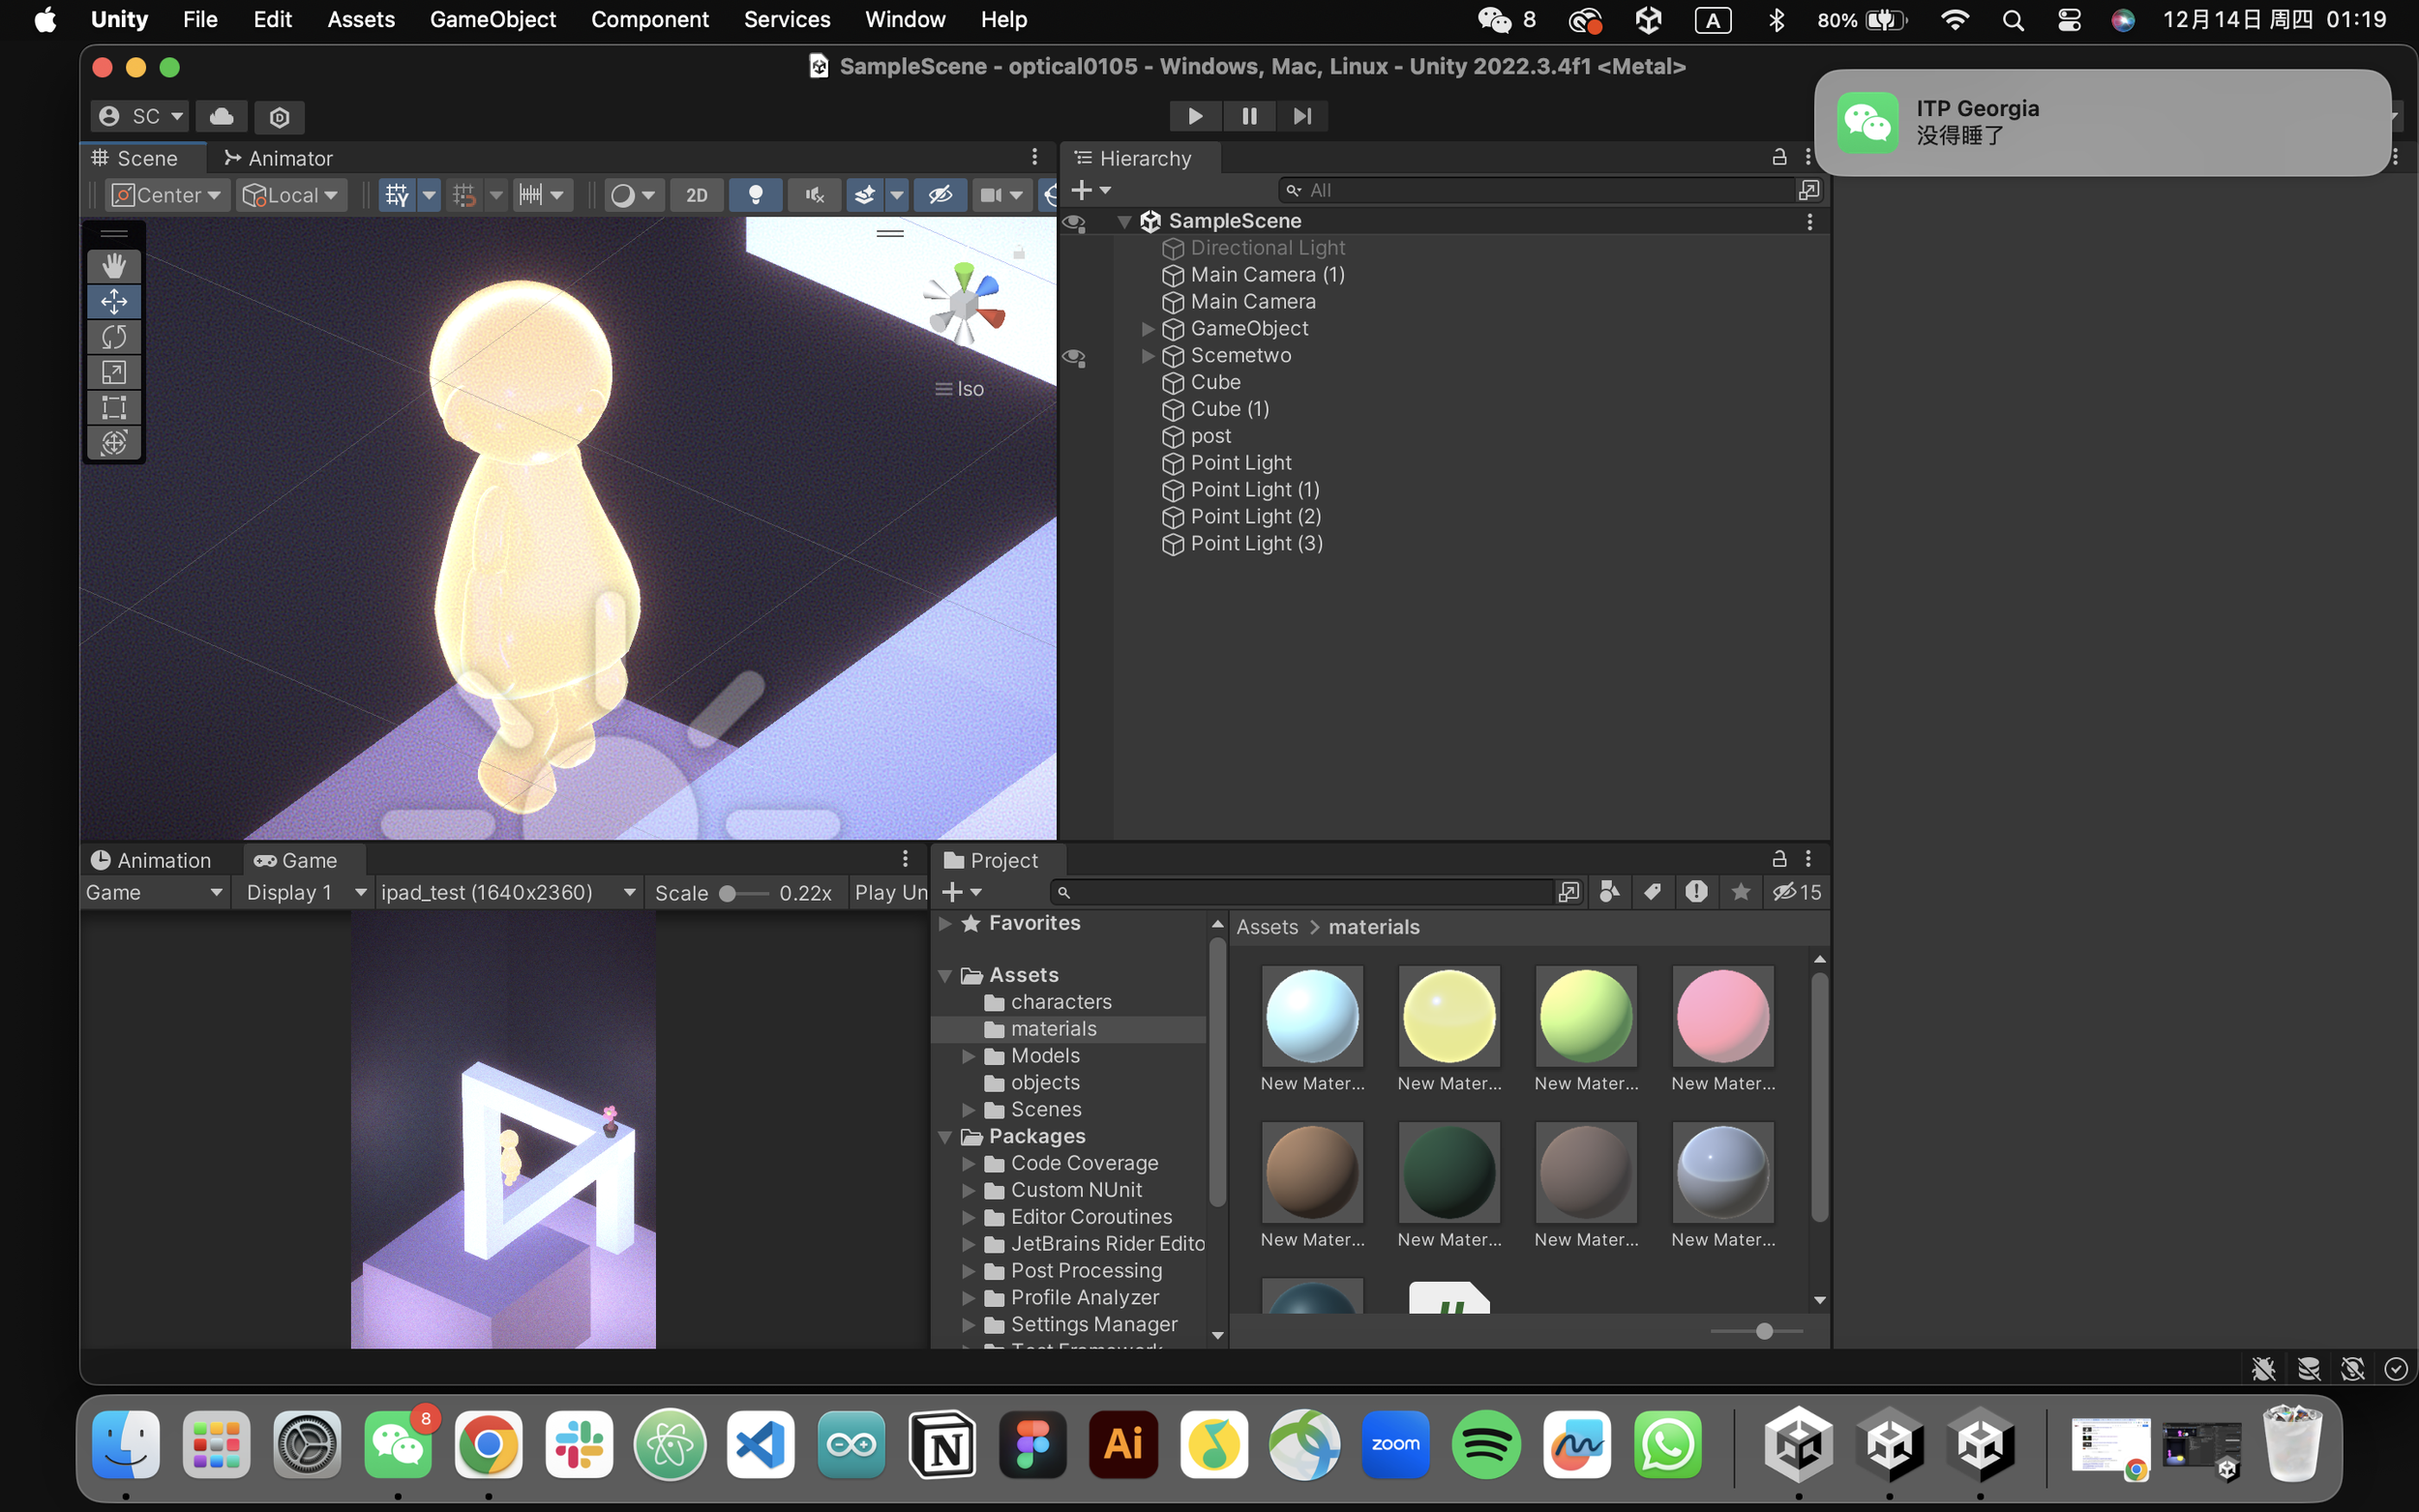Viewport: 2419px width, 1512px height.
Task: Toggle 2D view mode
Action: [x=697, y=195]
